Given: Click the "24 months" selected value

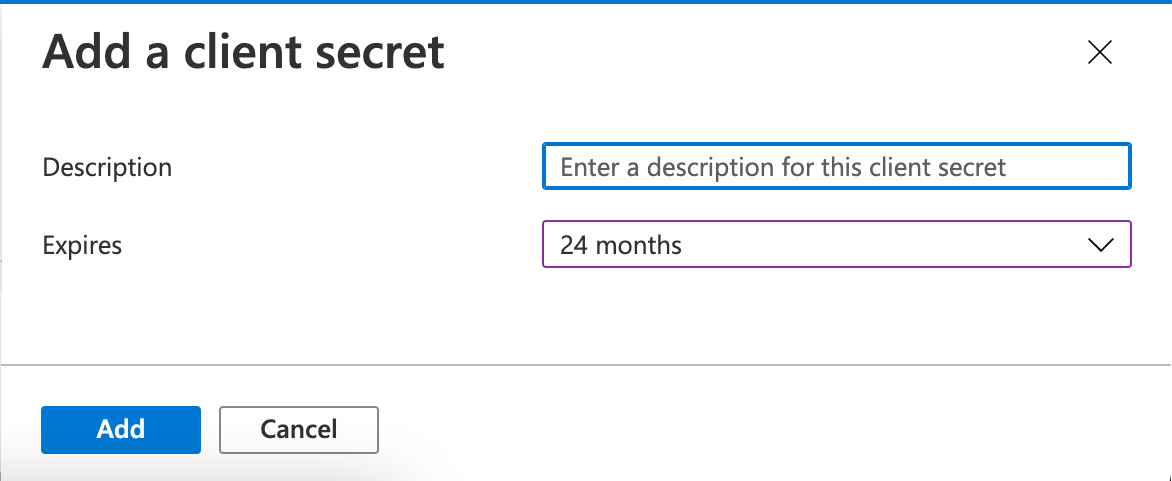Looking at the screenshot, I should coord(621,245).
